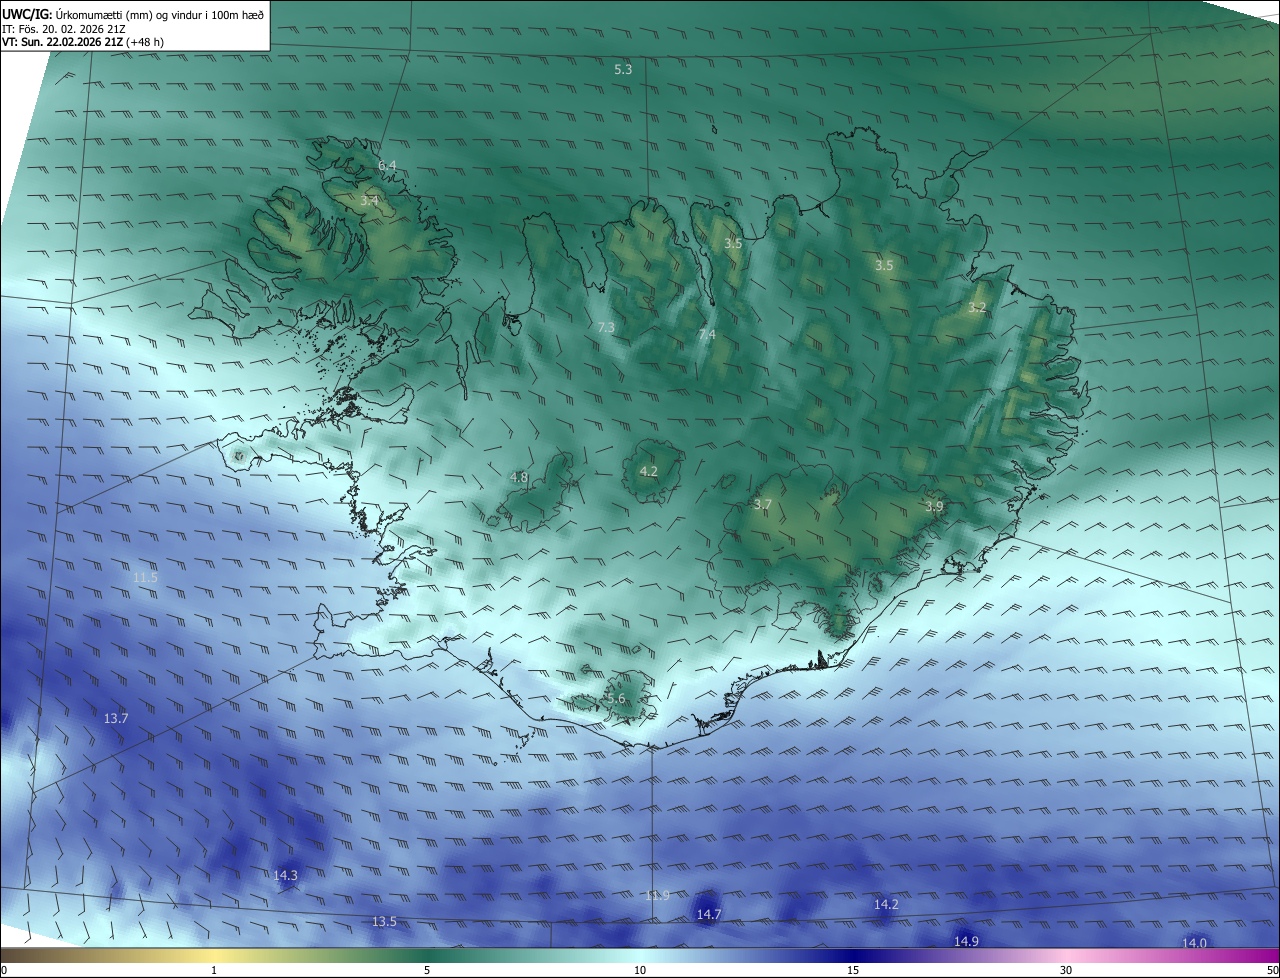Click the 3.2 value in east Iceland
Viewport: 1280px width, 978px height.
pyautogui.click(x=977, y=308)
